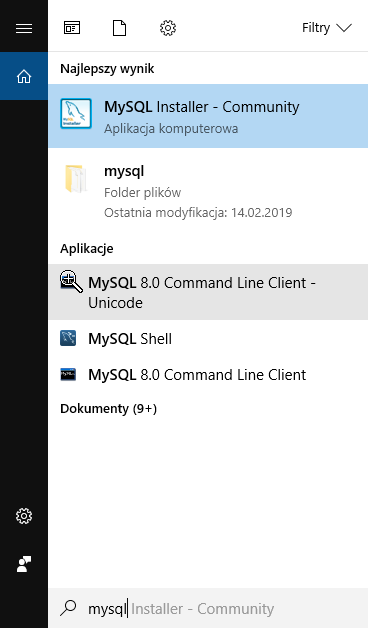The height and width of the screenshot is (628, 368).
Task: Open the hamburger menu icon
Action: point(24,28)
